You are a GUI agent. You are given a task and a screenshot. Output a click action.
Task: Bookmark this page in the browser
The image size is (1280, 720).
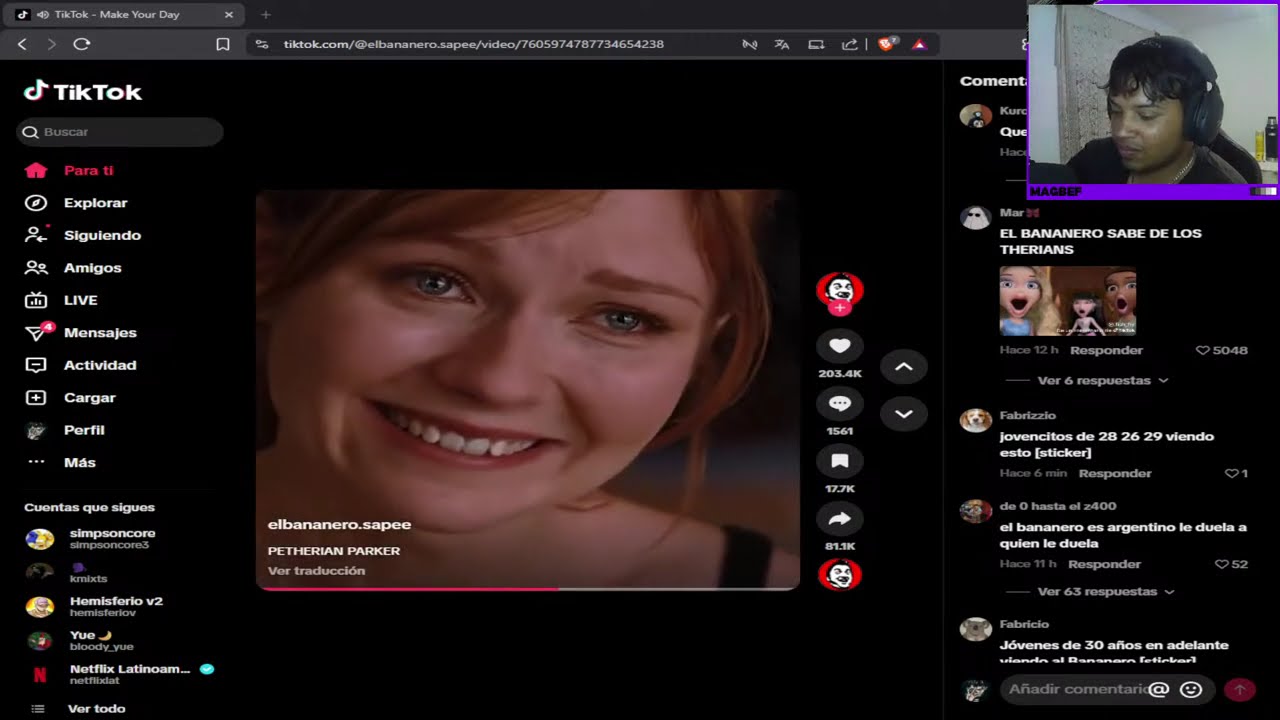[223, 44]
